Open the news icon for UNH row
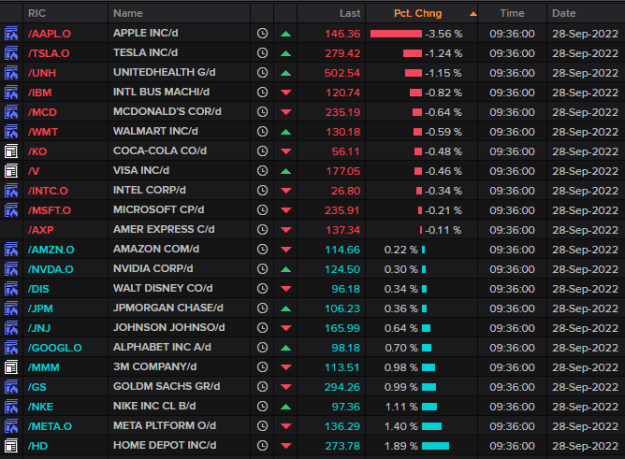The width and height of the screenshot is (625, 459). [x=11, y=73]
